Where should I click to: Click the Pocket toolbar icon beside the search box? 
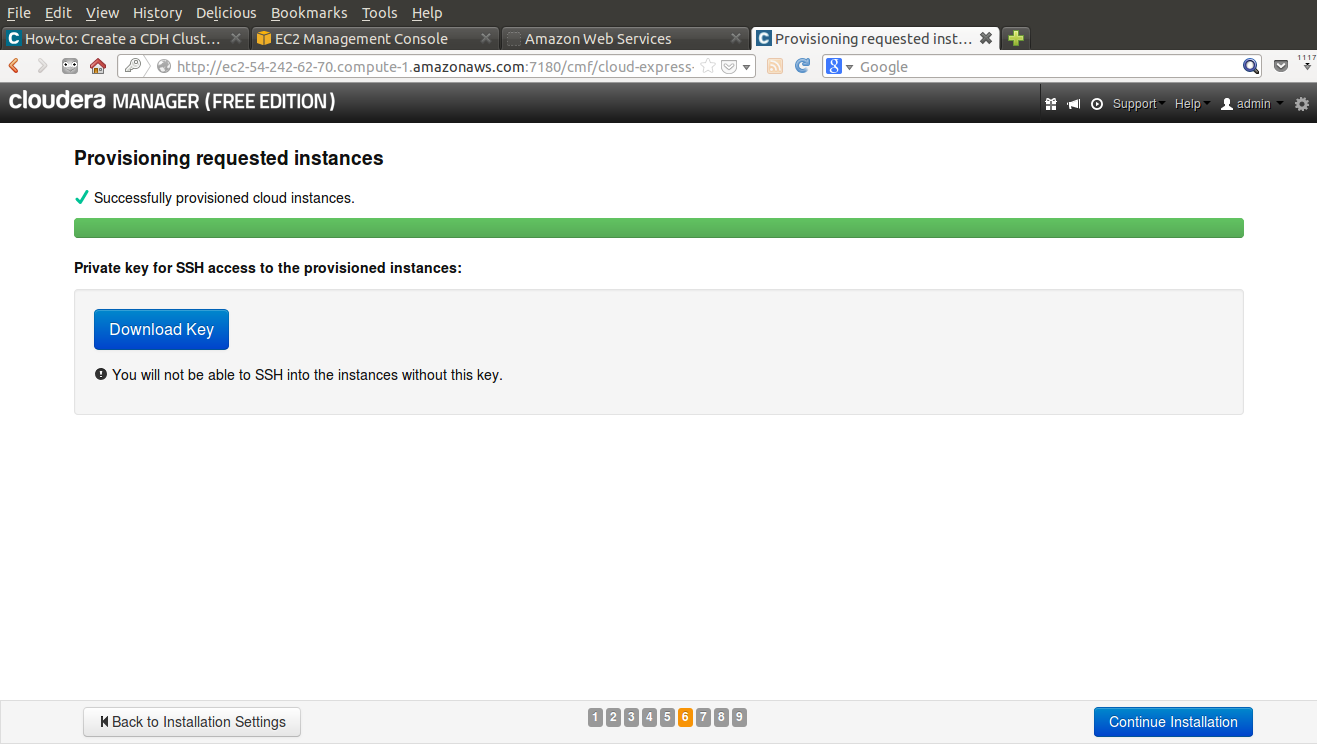coord(1281,66)
